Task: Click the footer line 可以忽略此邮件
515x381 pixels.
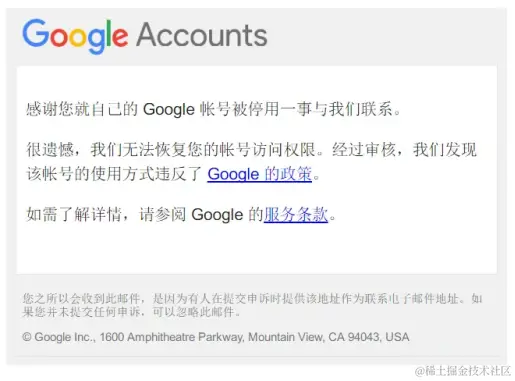Action: (196, 312)
